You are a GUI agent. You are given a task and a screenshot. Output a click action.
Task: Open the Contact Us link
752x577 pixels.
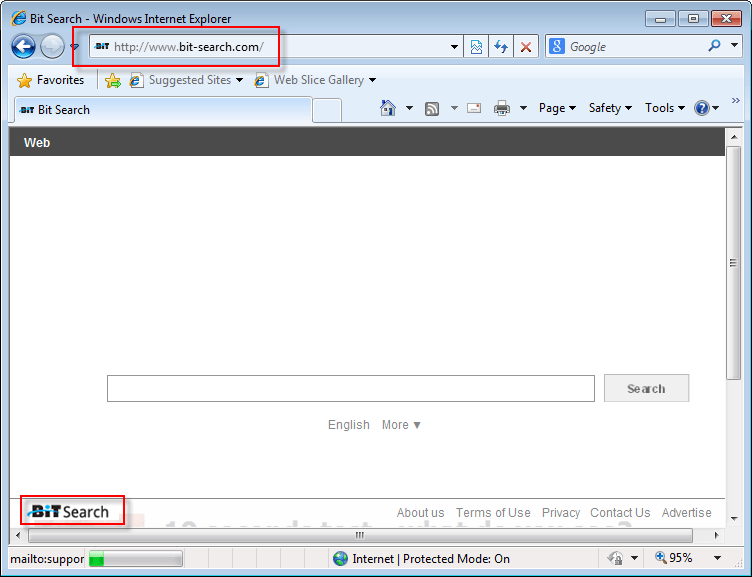pyautogui.click(x=620, y=513)
